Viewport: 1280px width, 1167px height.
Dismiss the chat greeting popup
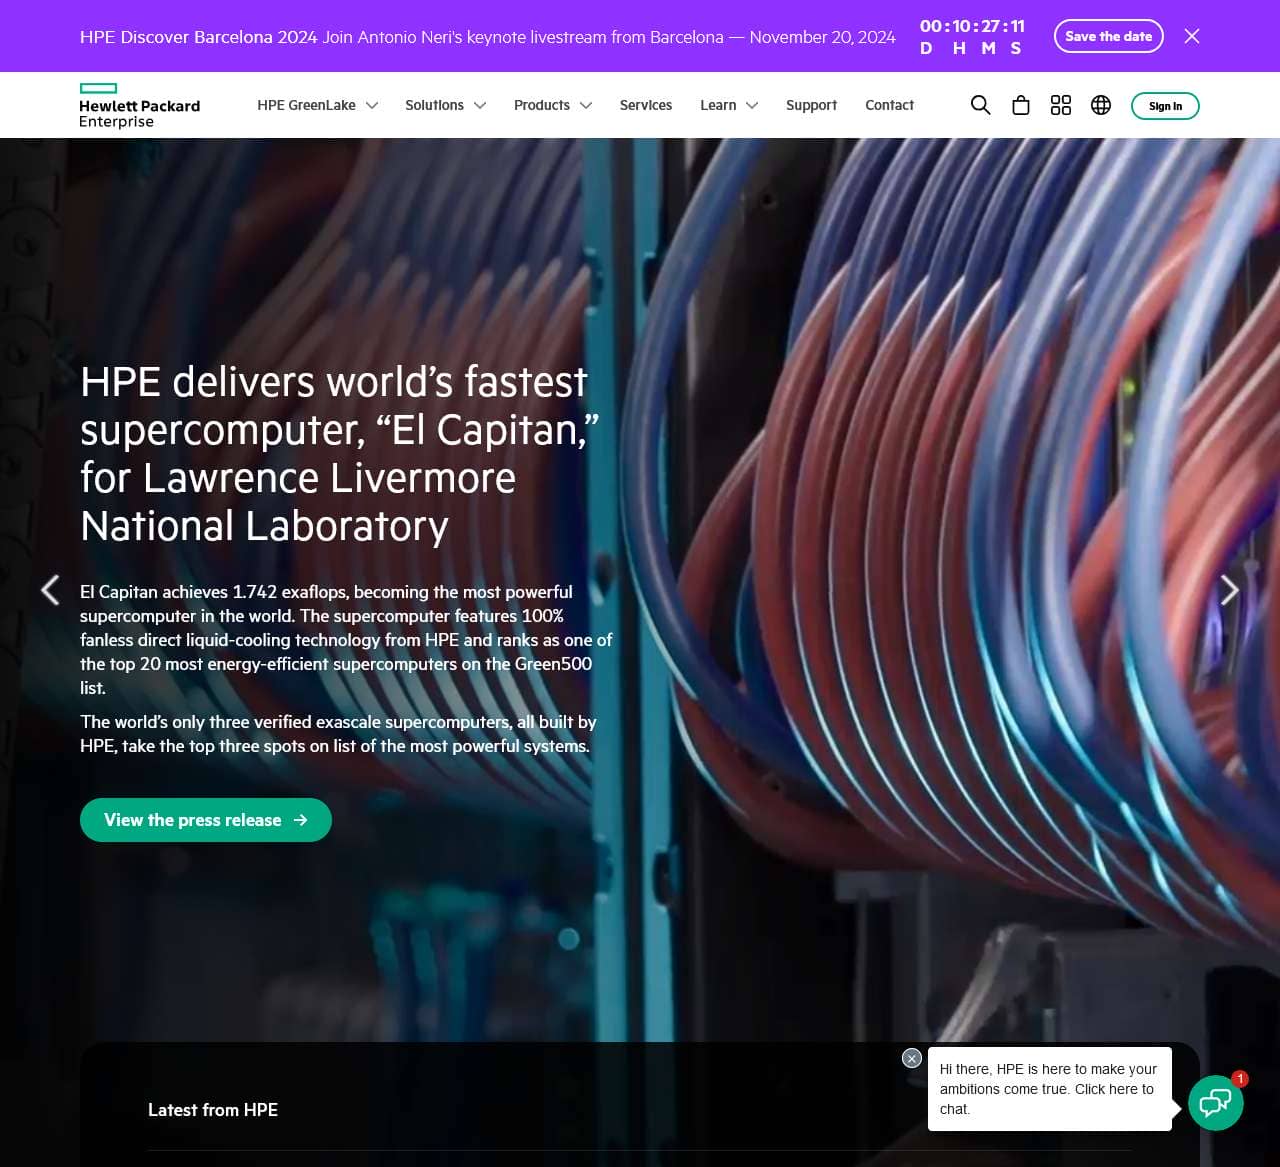pos(912,1058)
